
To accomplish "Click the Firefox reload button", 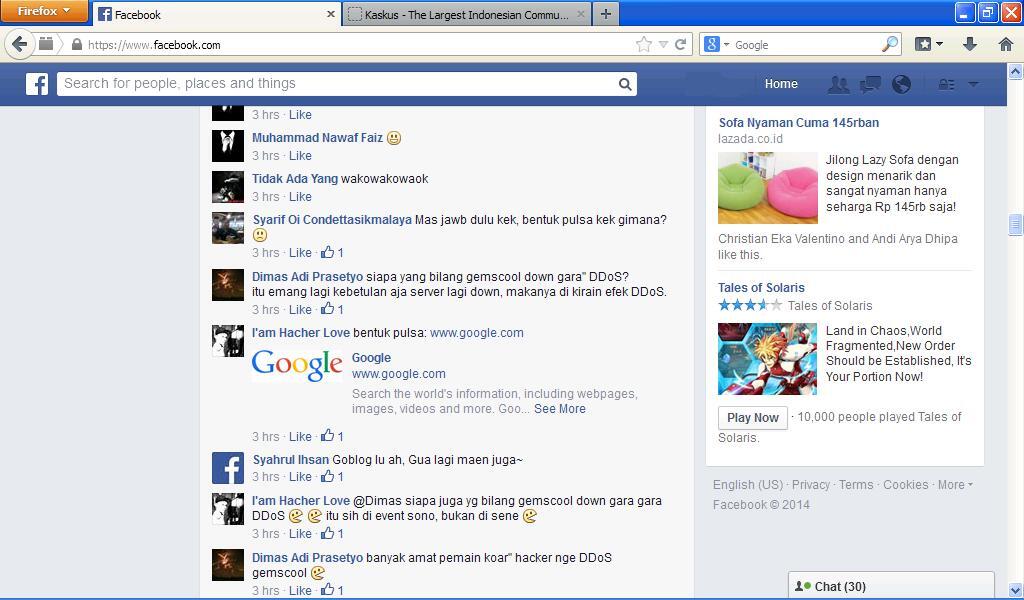I will [x=681, y=44].
